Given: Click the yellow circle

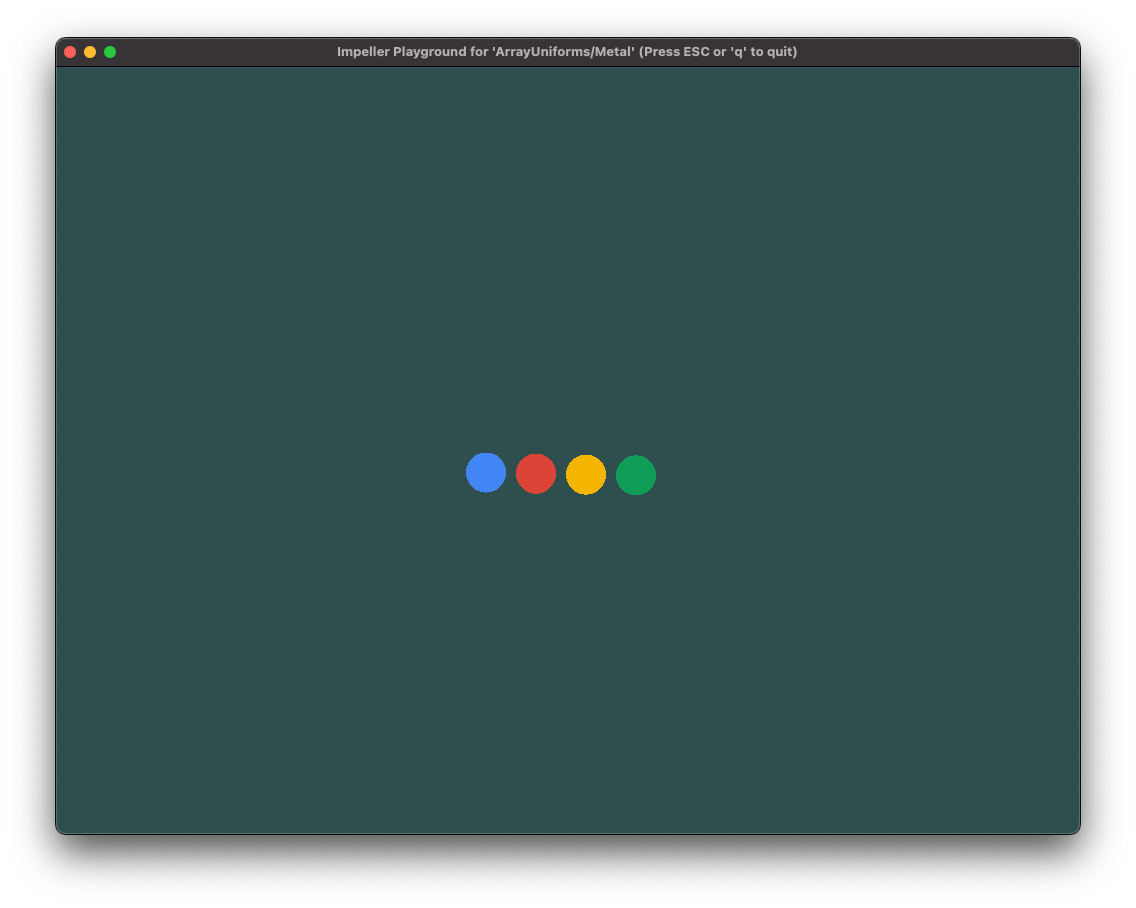Looking at the screenshot, I should tap(585, 475).
